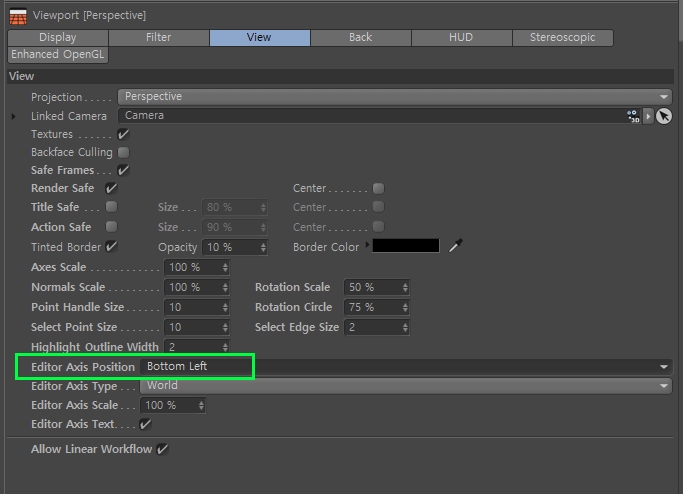Screen dimensions: 683x494
Task: Click the Opacity value field
Action: [x=235, y=247]
